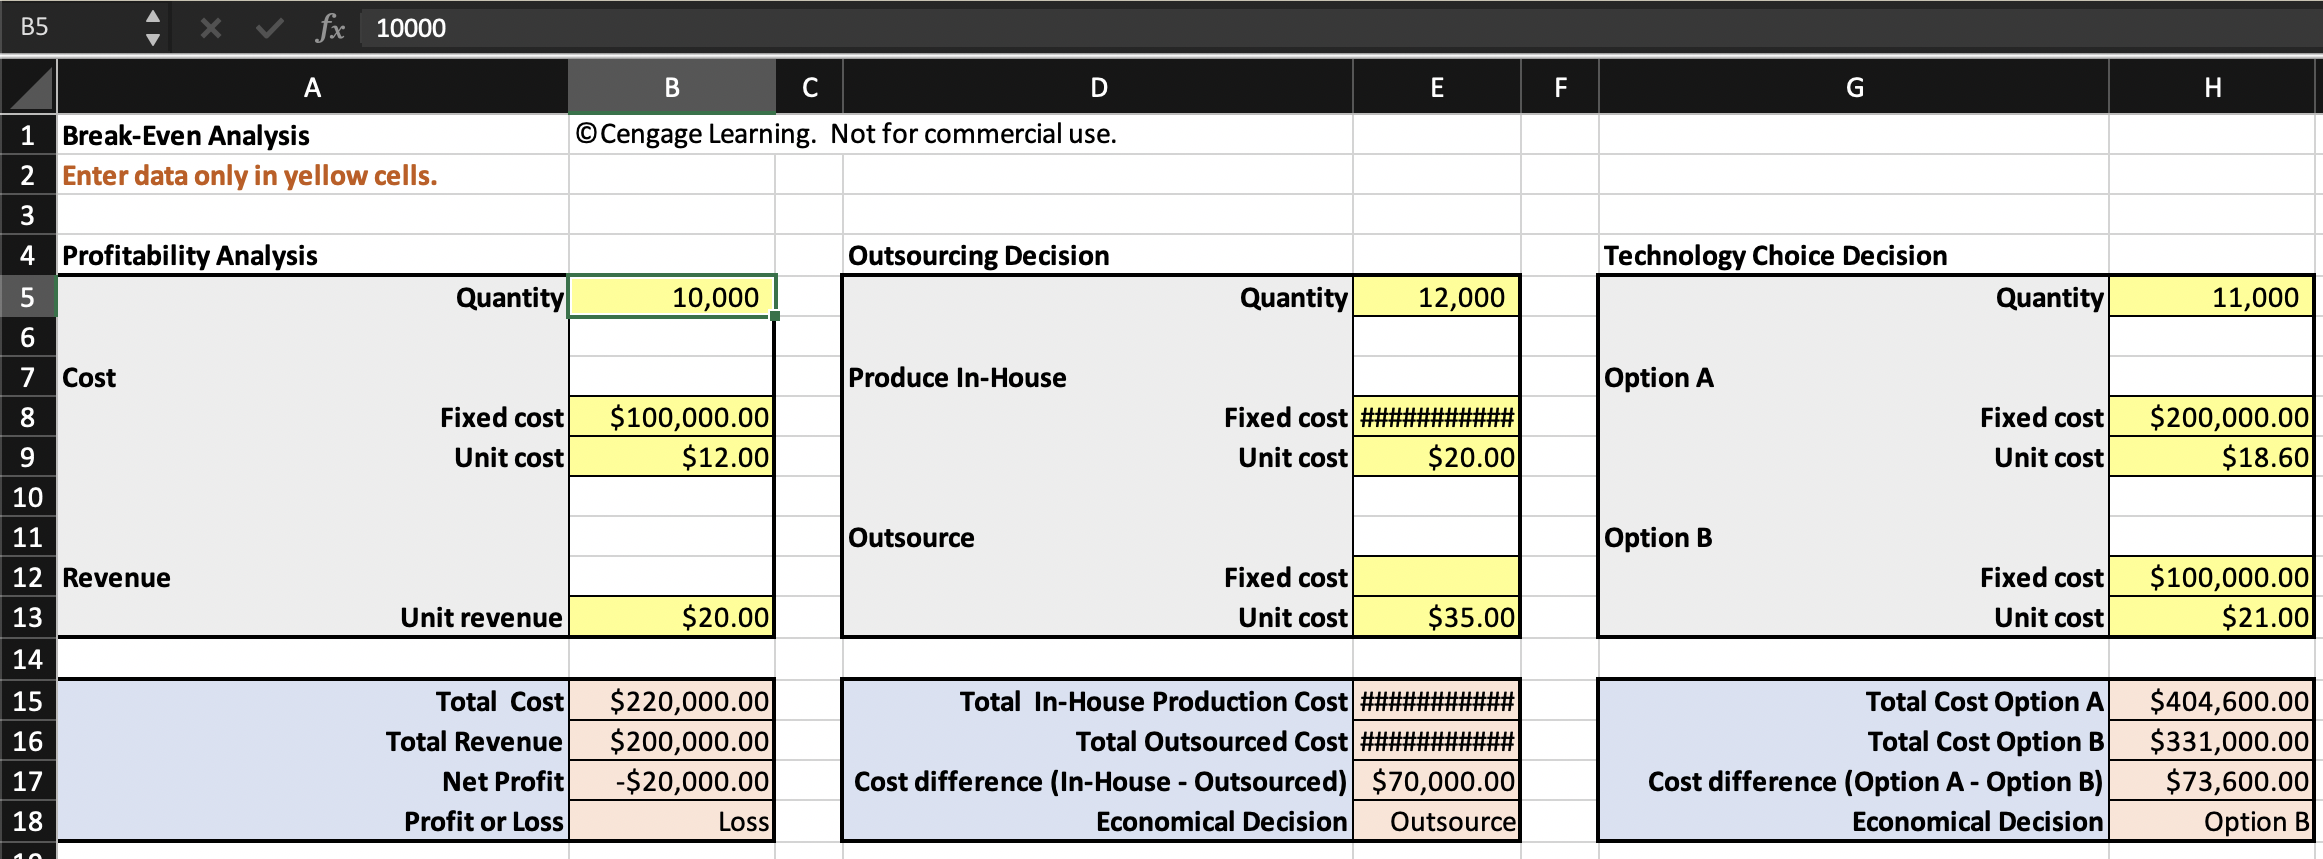This screenshot has width=2323, height=859.
Task: Click the Name Box showing B5
Action: (70, 27)
